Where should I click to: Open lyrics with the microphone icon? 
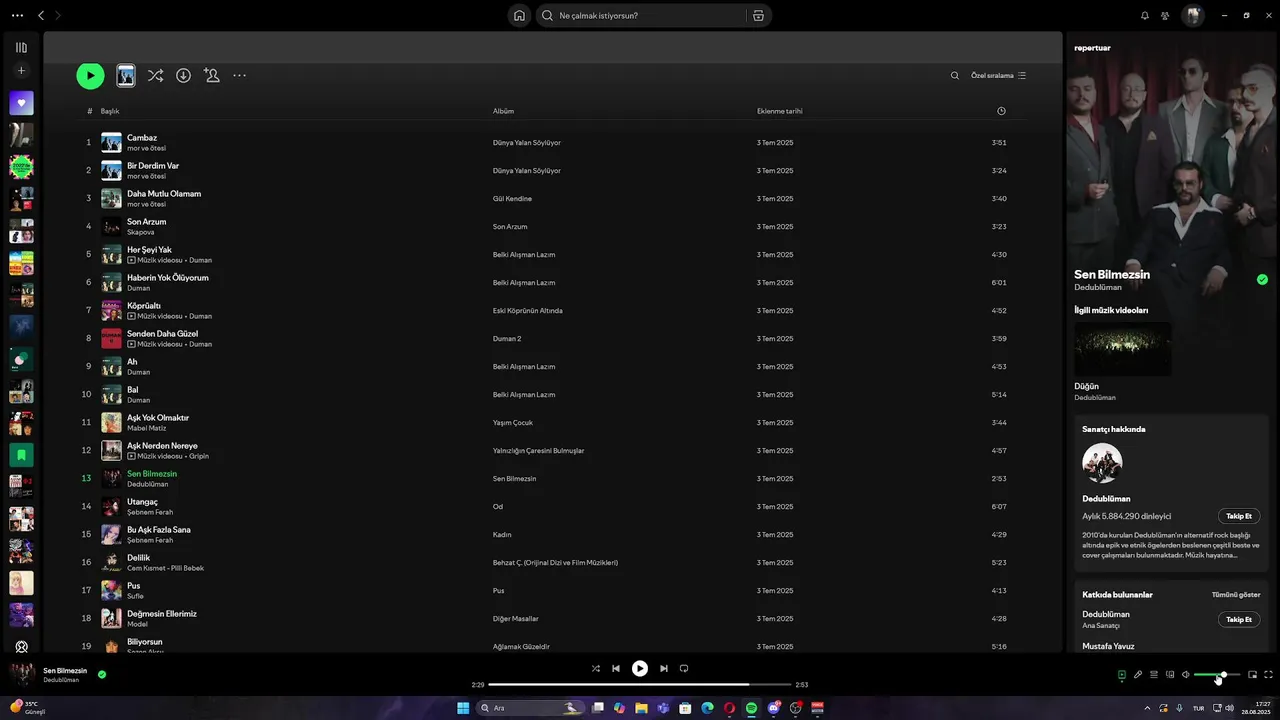pyautogui.click(x=1137, y=675)
